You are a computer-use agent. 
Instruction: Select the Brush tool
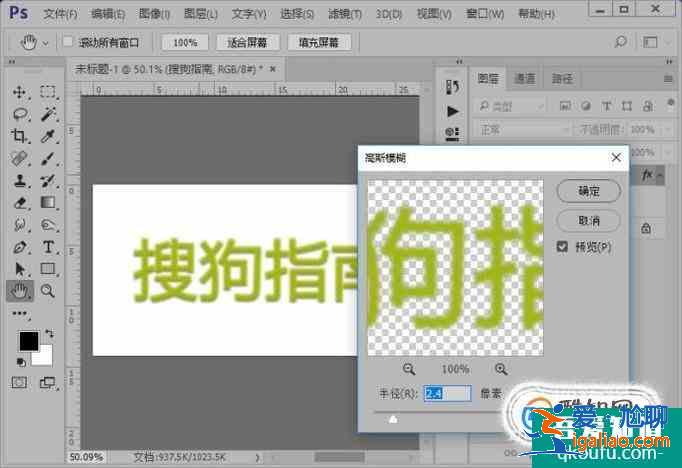pyautogui.click(x=48, y=158)
